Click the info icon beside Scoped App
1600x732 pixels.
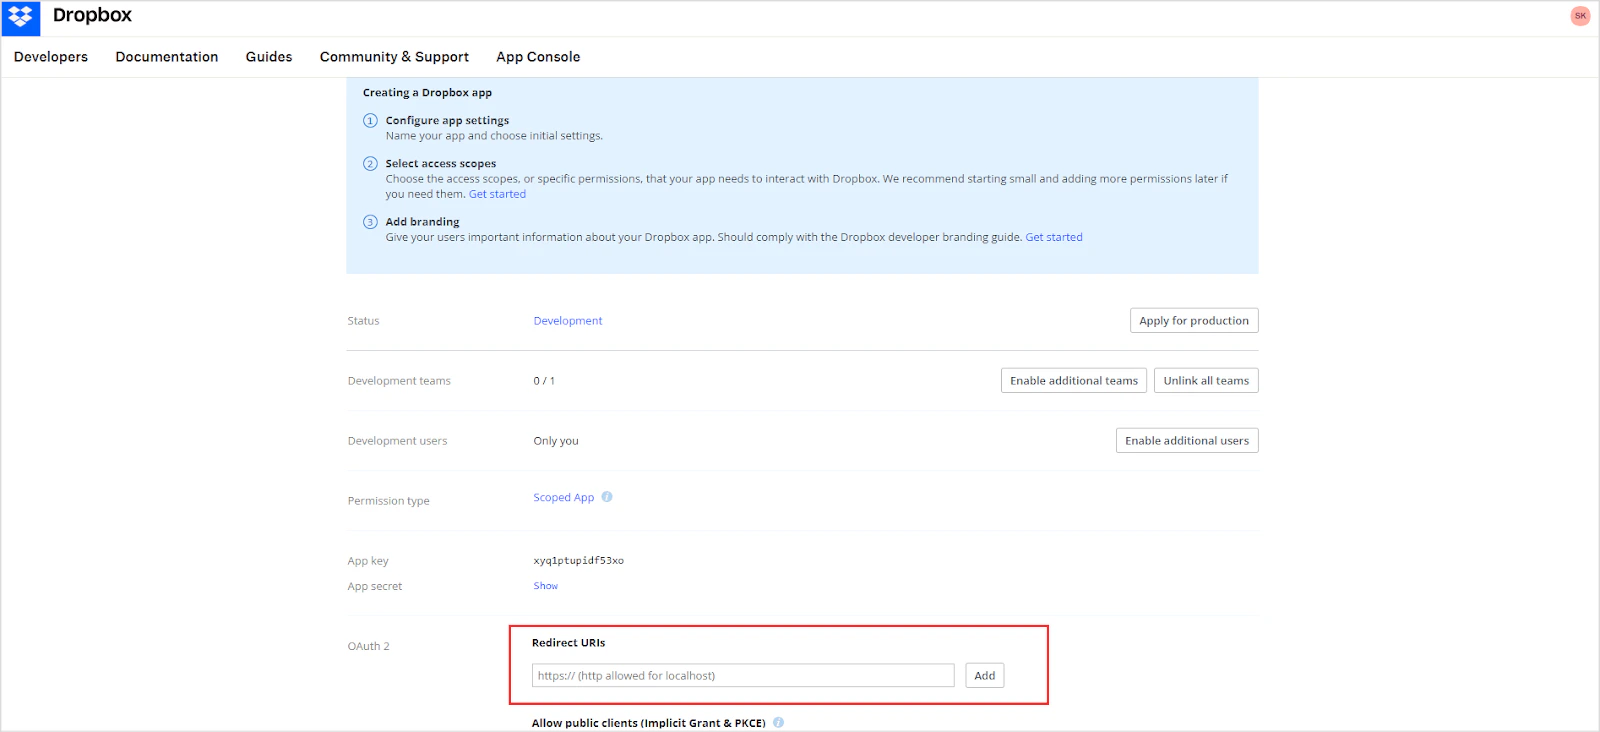point(607,497)
